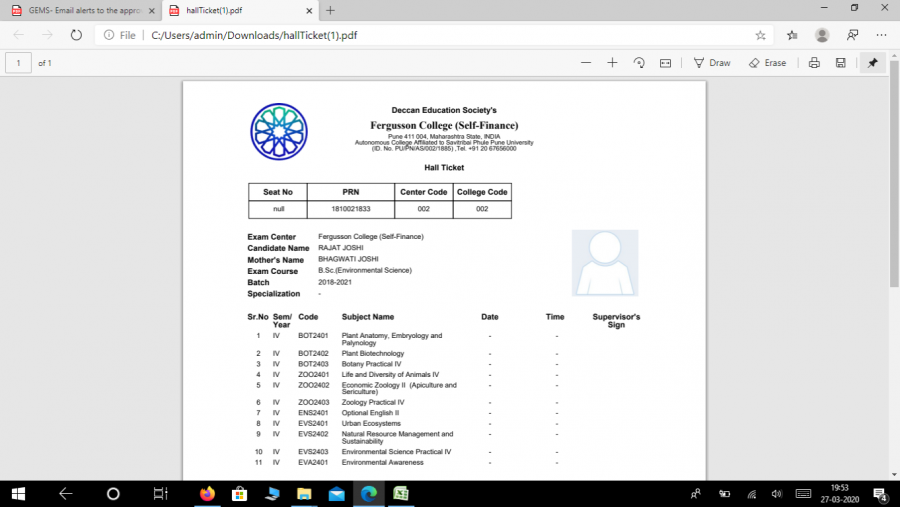Open network settings from the tray
The image size is (900, 507).
point(751,494)
